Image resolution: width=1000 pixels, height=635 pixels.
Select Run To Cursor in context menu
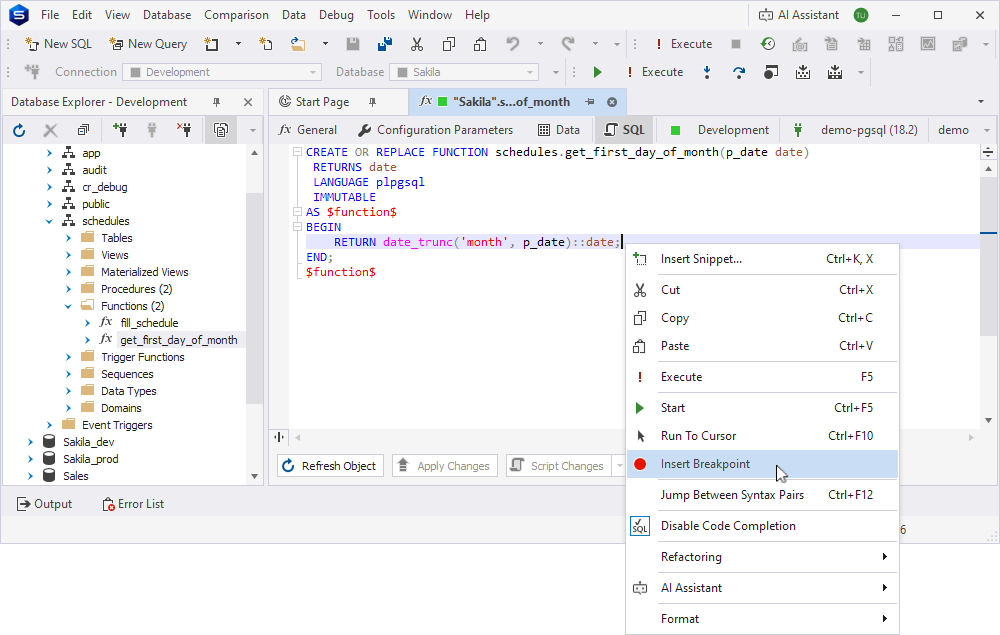click(762, 436)
